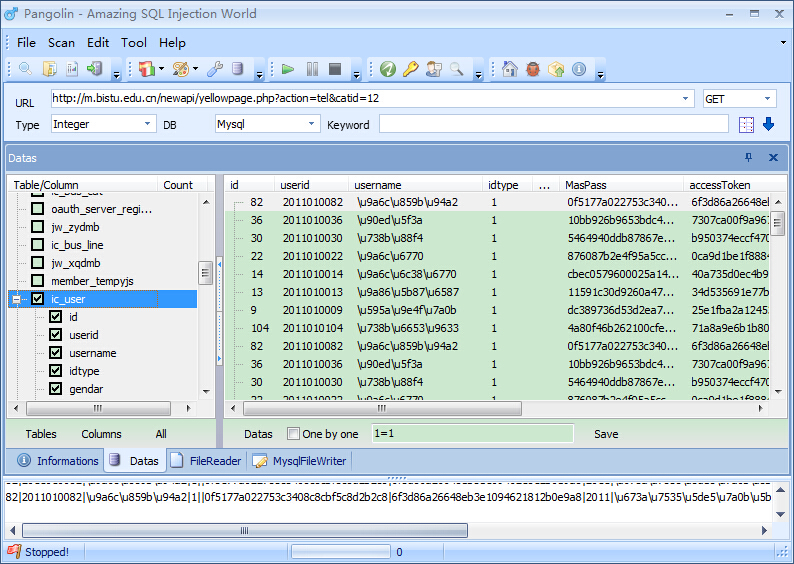
Task: Click the paint palette toolbar icon
Action: (180, 69)
